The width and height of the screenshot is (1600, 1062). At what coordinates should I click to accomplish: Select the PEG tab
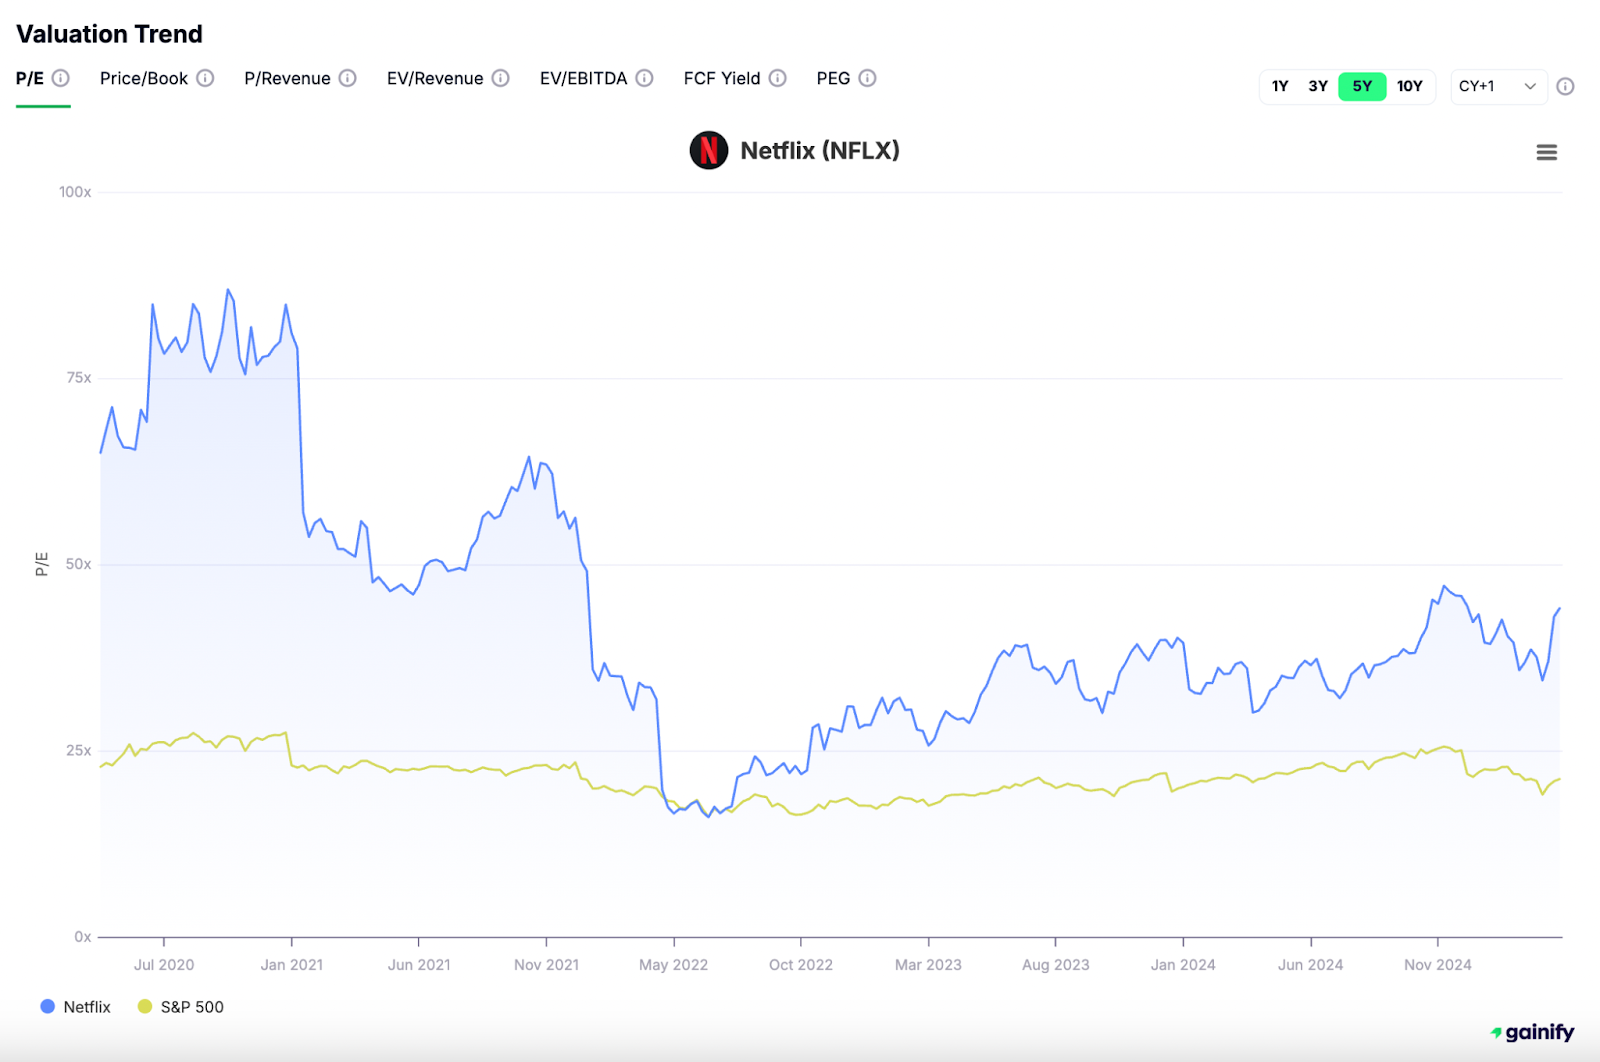point(833,78)
